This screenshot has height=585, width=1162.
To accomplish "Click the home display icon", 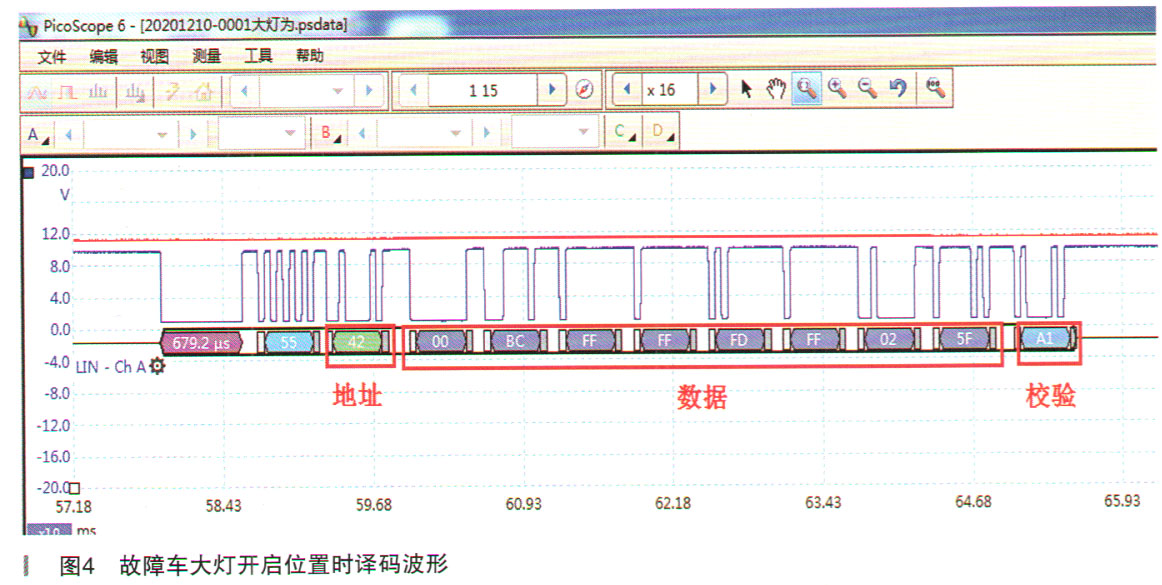I will 202,90.
